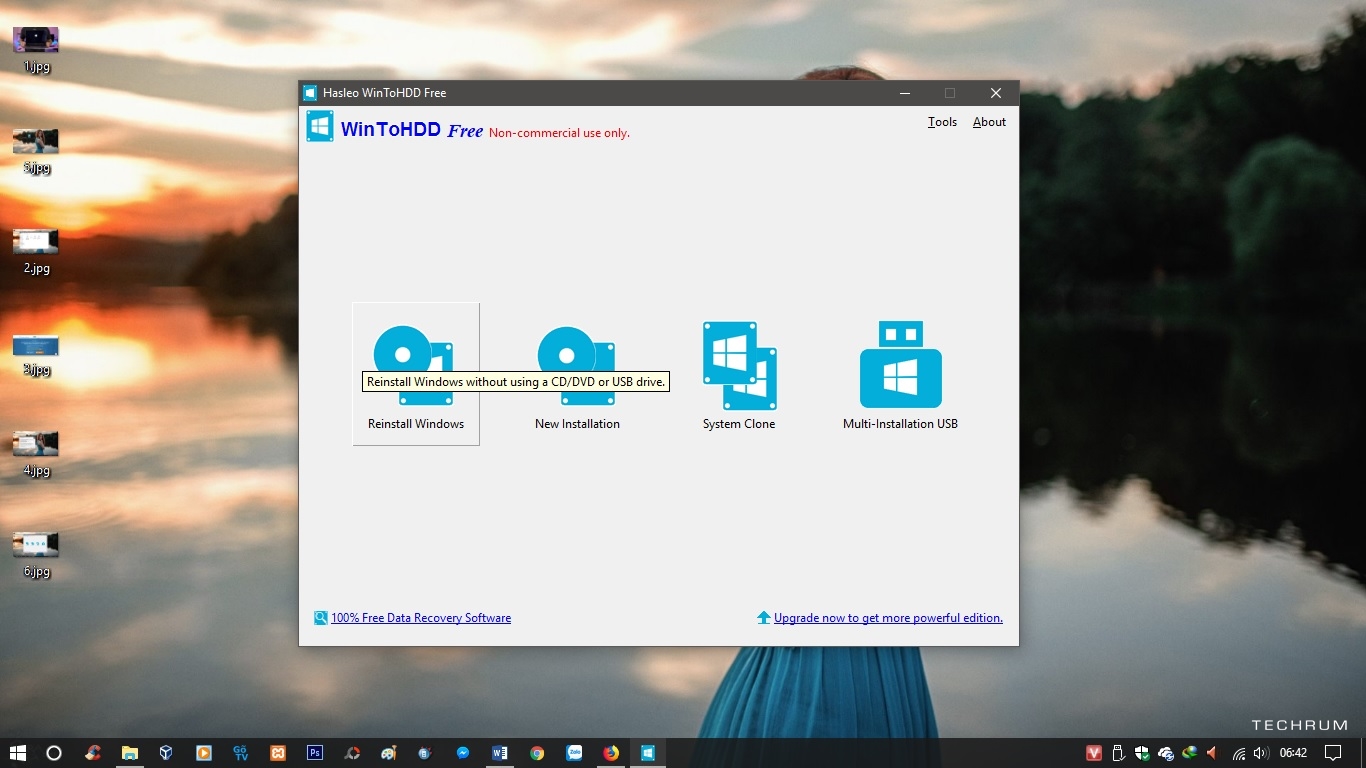Image resolution: width=1366 pixels, height=768 pixels.
Task: Click the Reinstall Windows label
Action: point(416,424)
